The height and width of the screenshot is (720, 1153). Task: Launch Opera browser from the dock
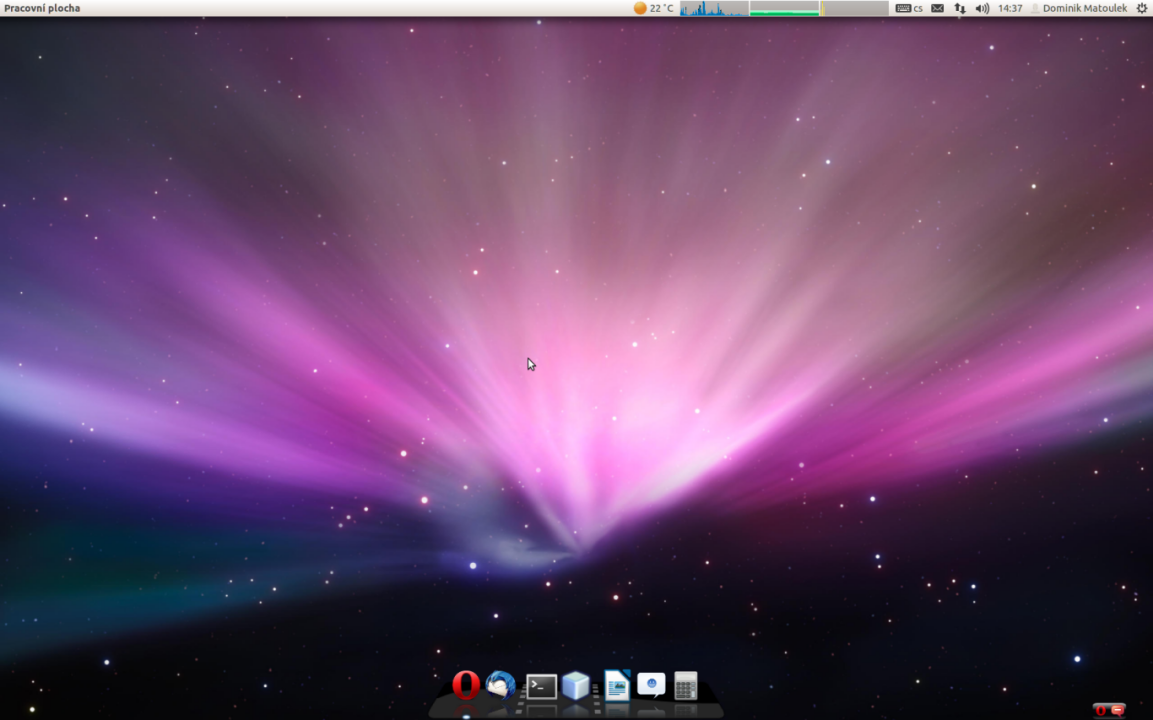point(466,685)
